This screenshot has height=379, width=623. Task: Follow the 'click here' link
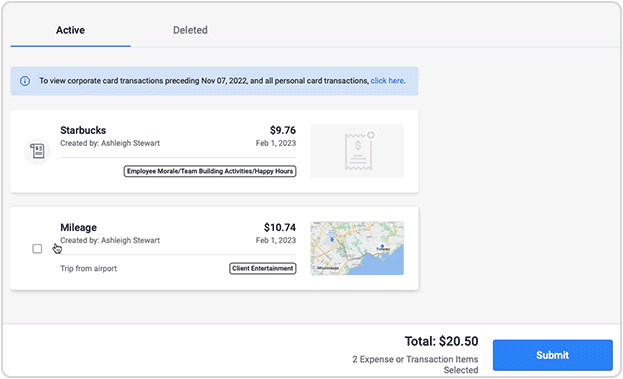point(387,81)
